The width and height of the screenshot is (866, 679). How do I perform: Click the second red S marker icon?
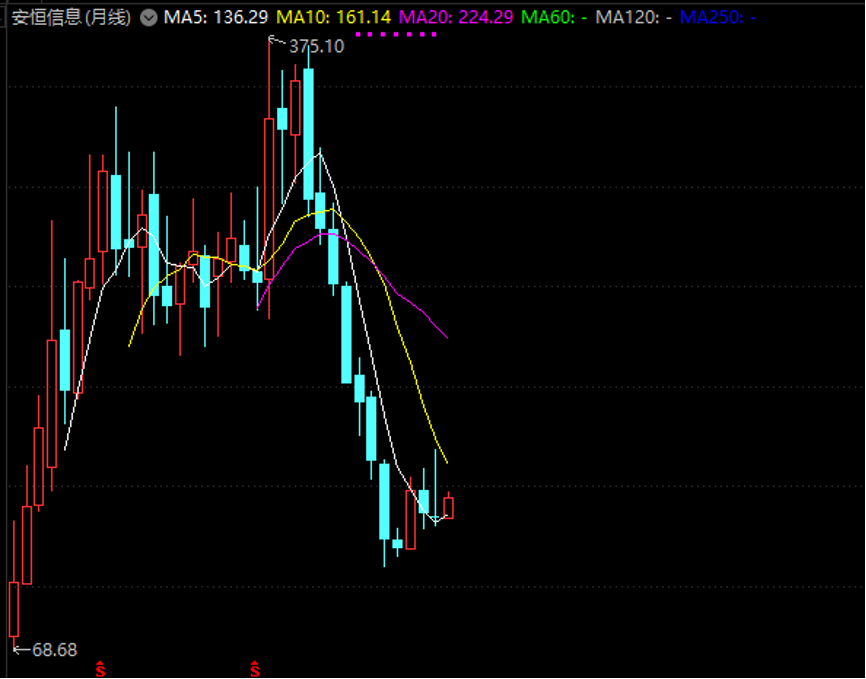[255, 668]
